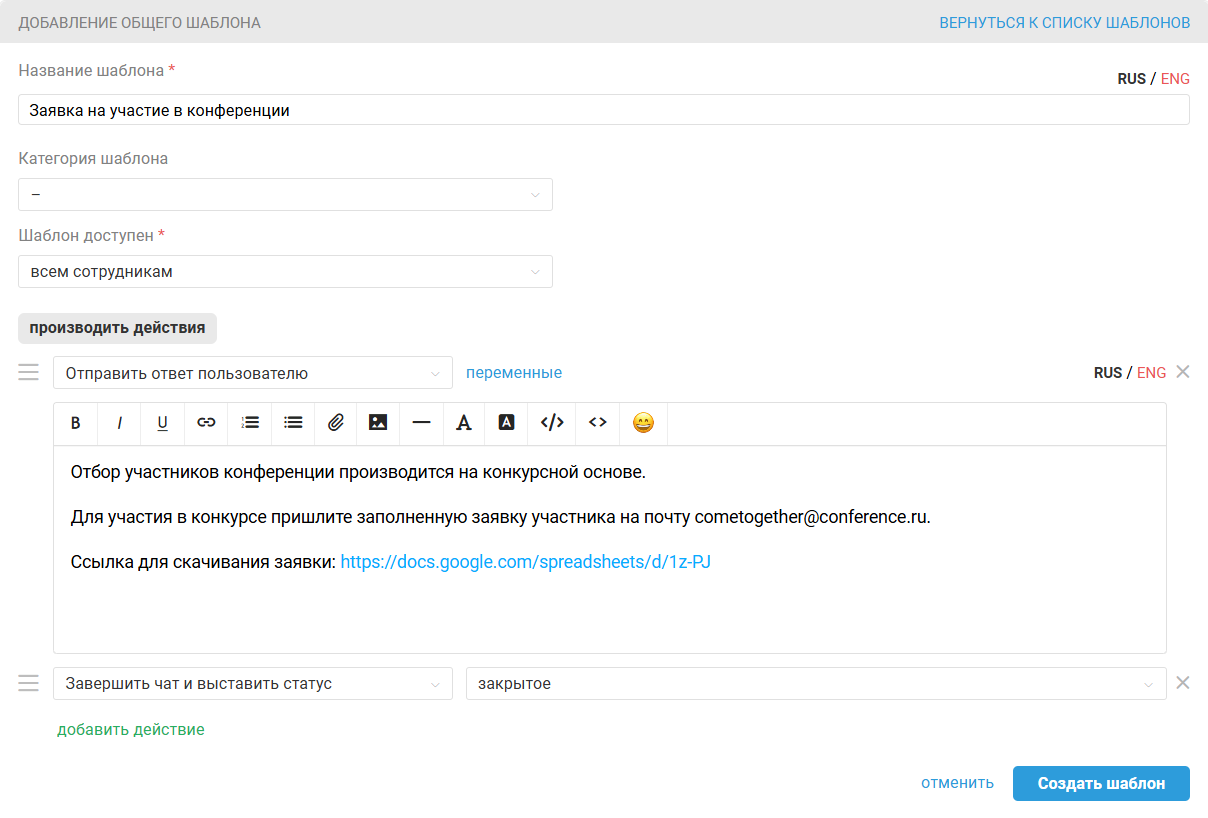Image resolution: width=1208 pixels, height=818 pixels.
Task: Insert a hyperlink via the link icon
Action: (x=206, y=423)
